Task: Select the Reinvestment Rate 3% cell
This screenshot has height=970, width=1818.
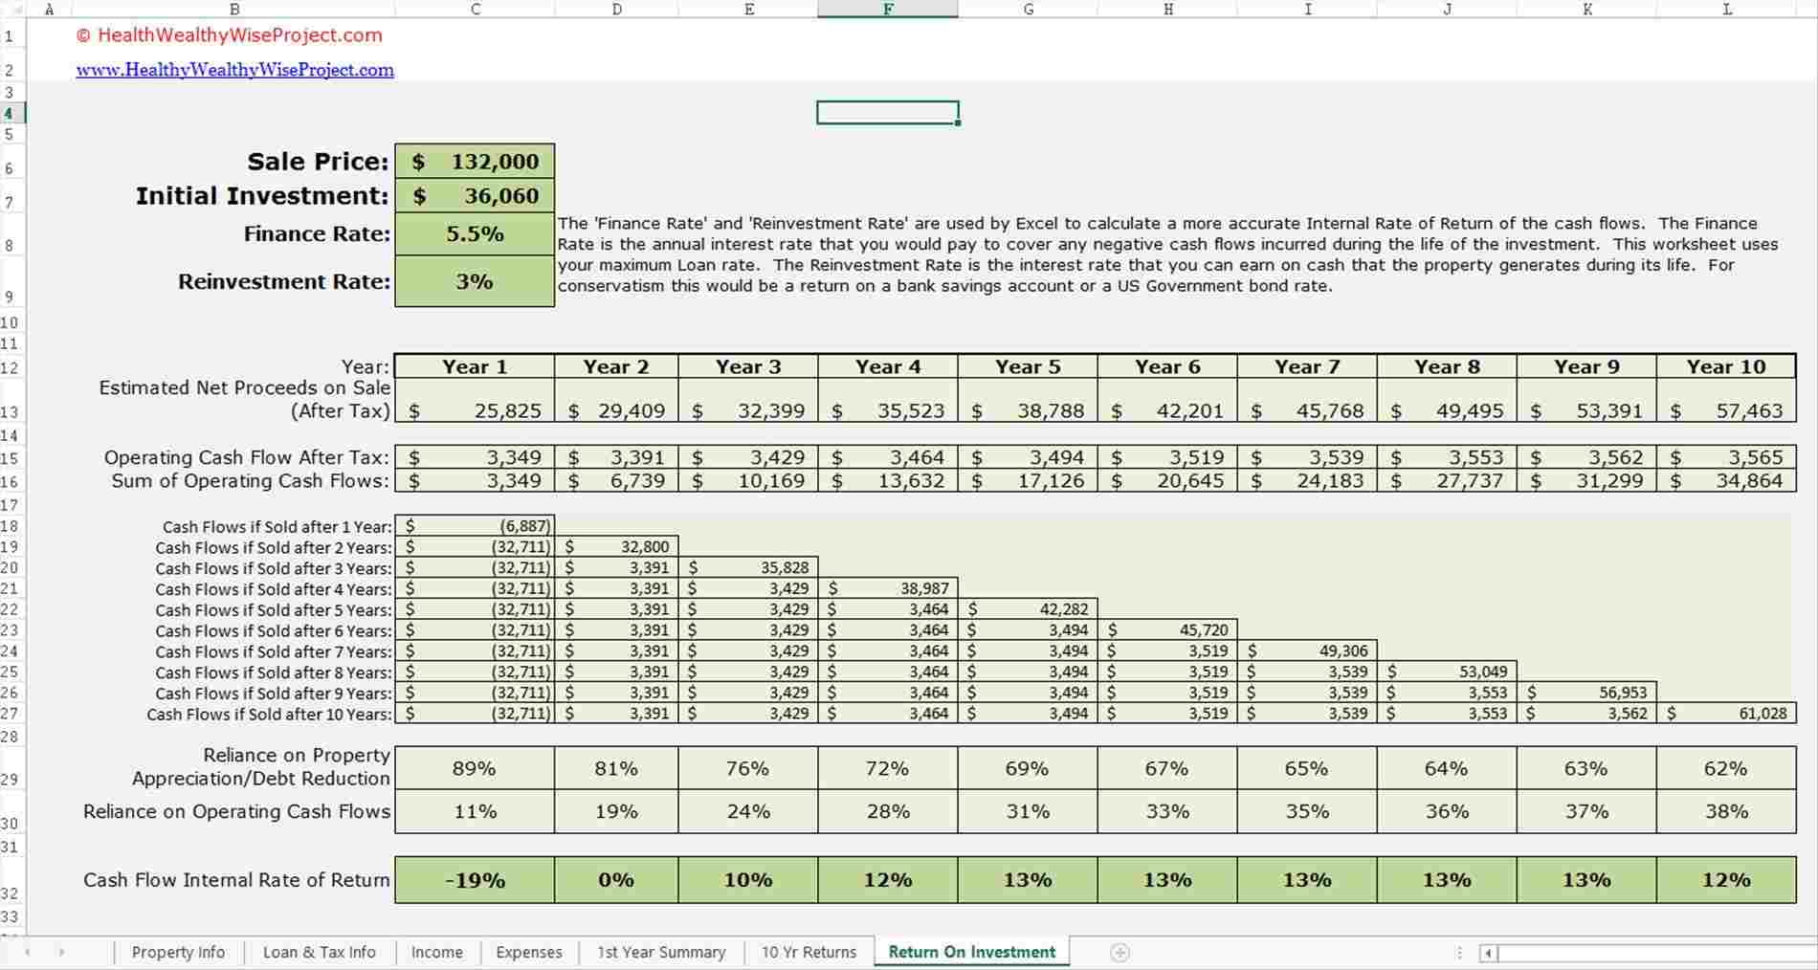Action: click(474, 281)
